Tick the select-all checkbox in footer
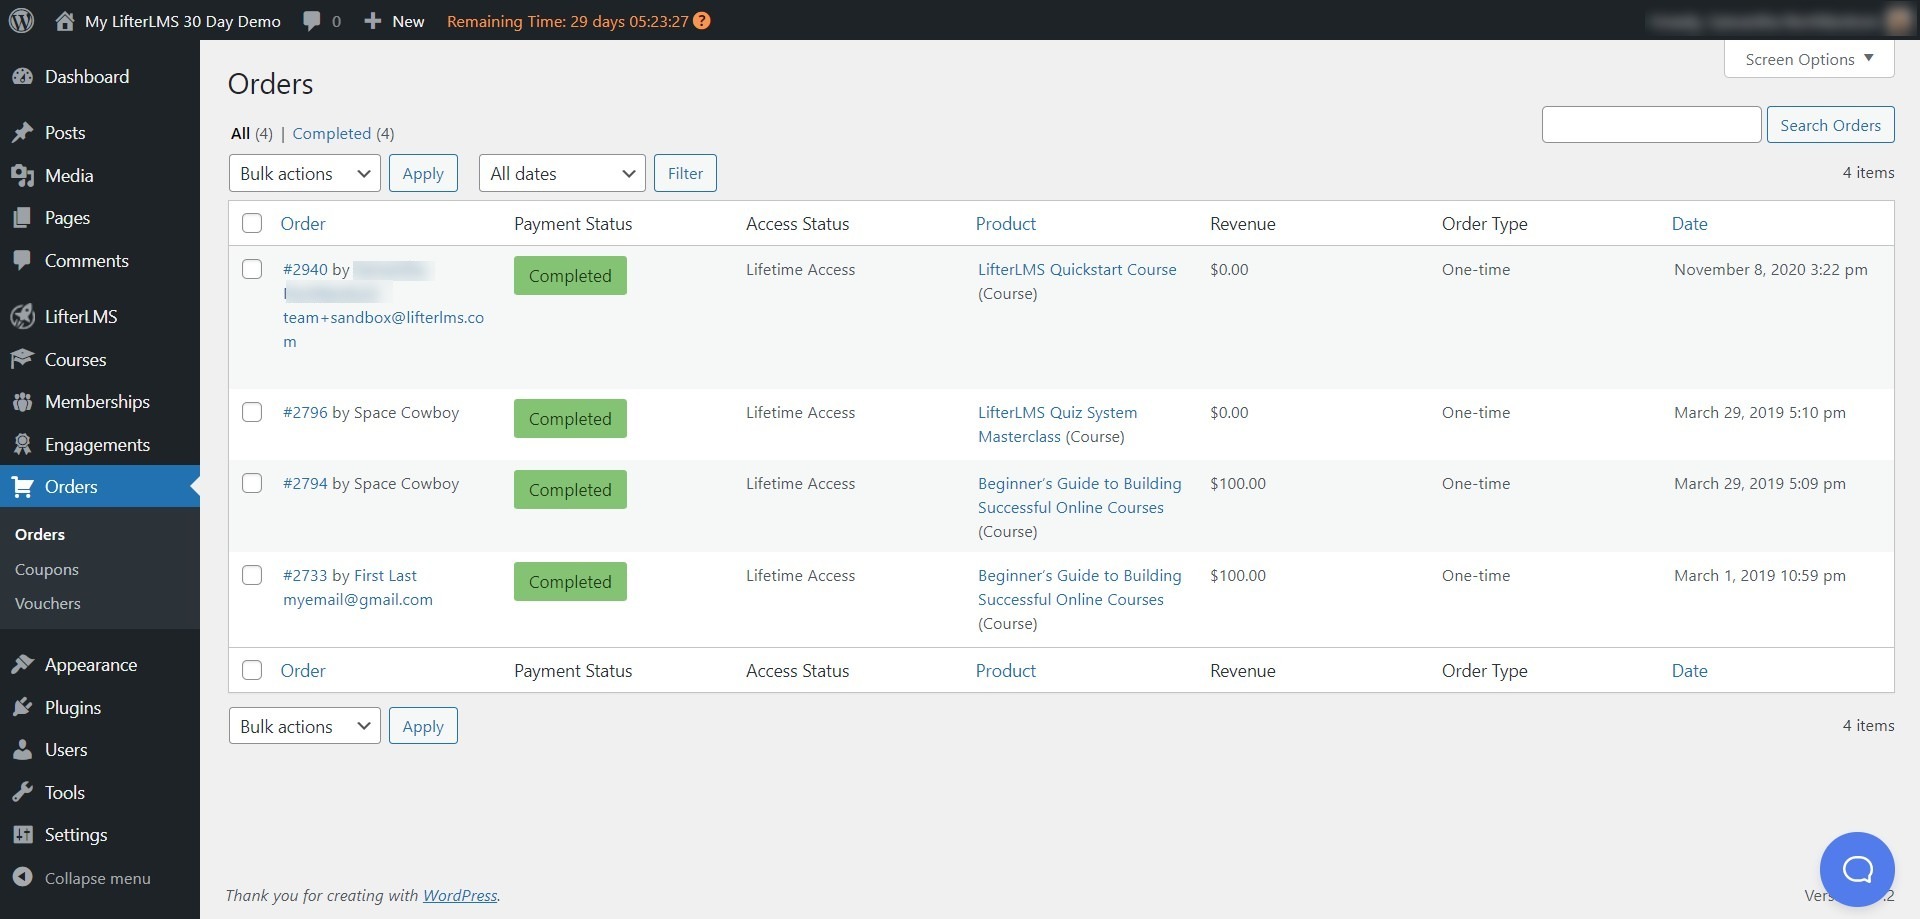The height and width of the screenshot is (919, 1920). tap(252, 670)
